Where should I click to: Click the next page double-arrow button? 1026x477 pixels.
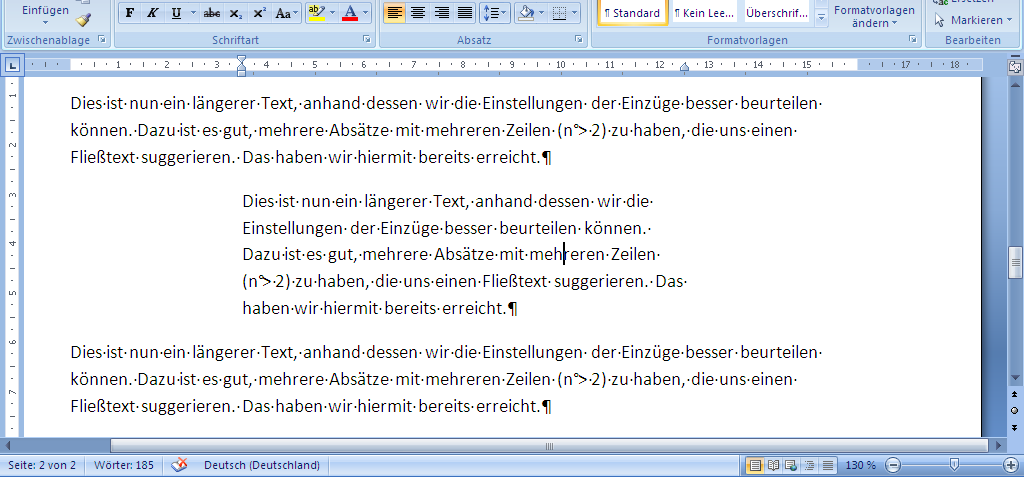[1015, 427]
